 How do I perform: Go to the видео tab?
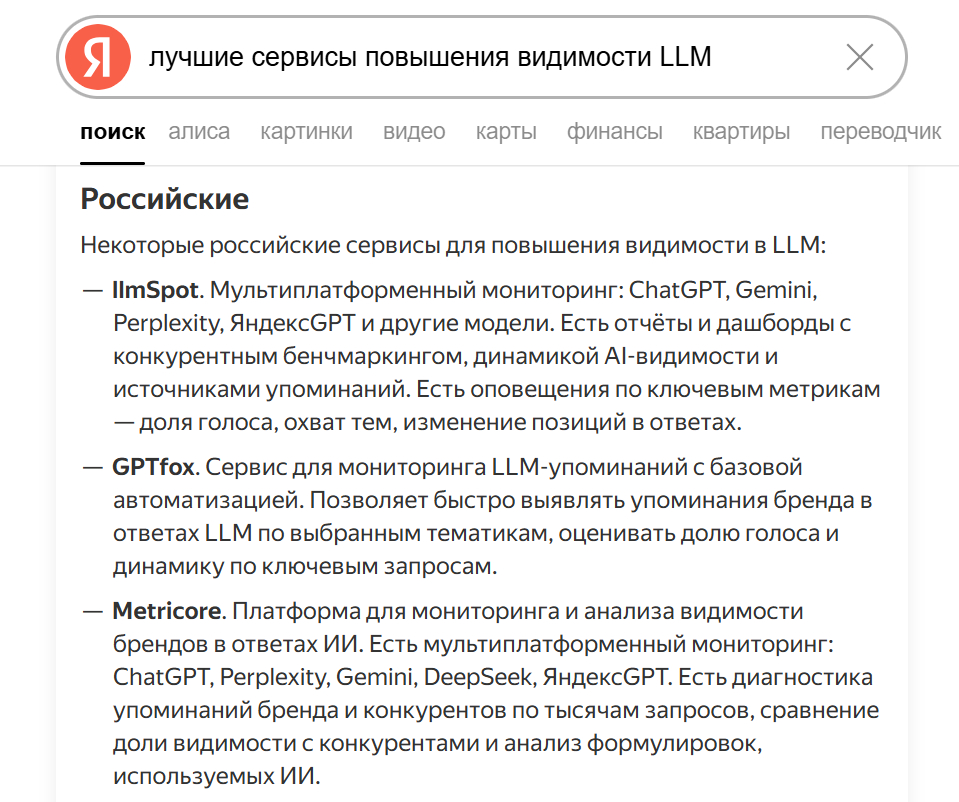click(x=414, y=132)
